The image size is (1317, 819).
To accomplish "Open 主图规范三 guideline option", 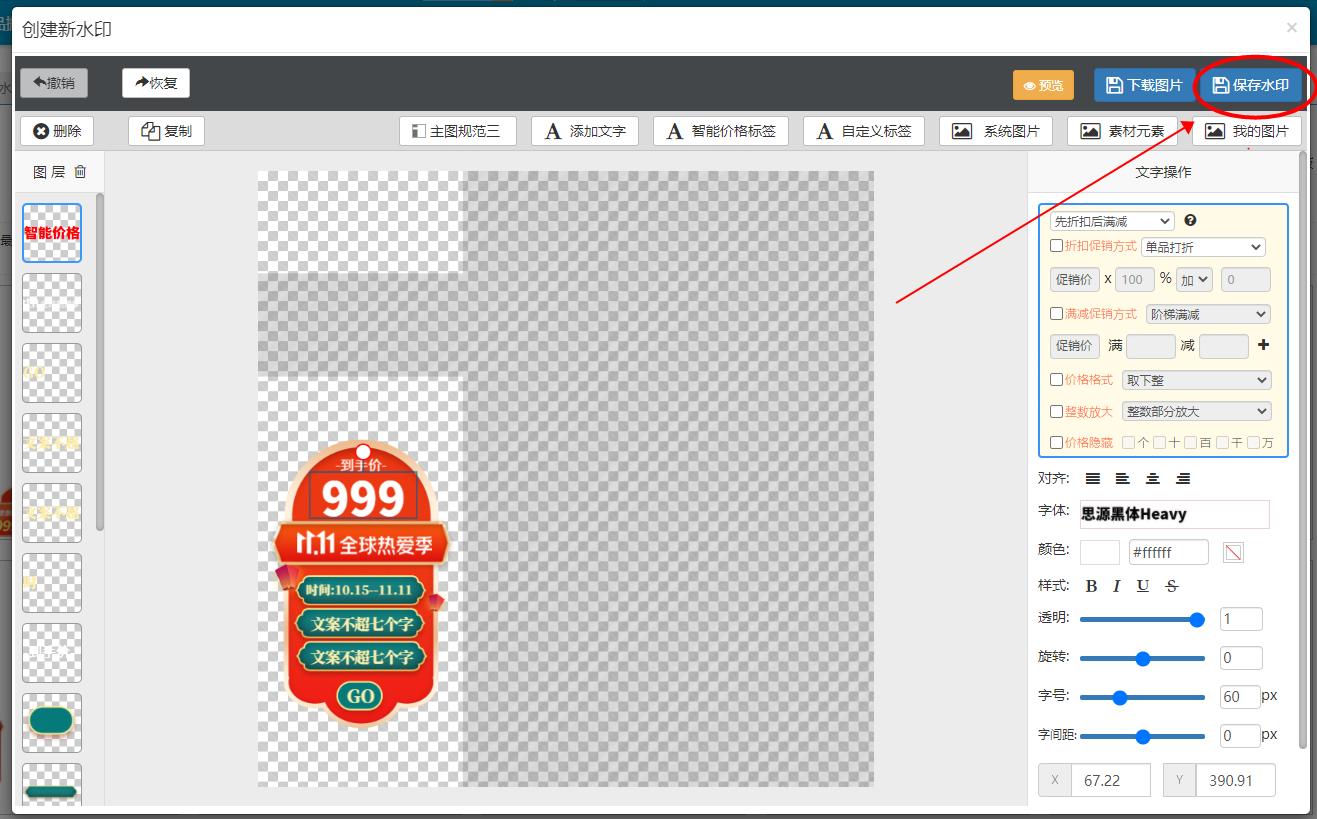I will [457, 131].
